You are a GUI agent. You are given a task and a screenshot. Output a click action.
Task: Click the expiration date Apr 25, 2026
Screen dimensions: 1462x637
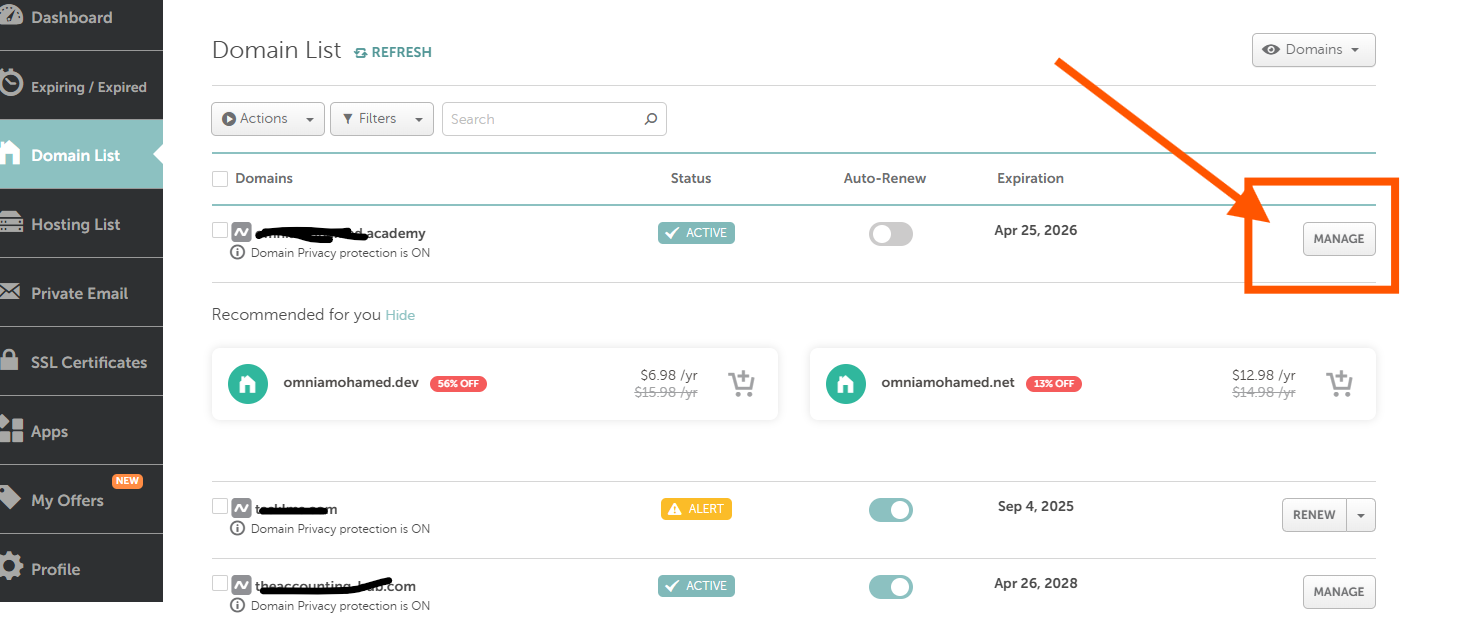point(1036,230)
